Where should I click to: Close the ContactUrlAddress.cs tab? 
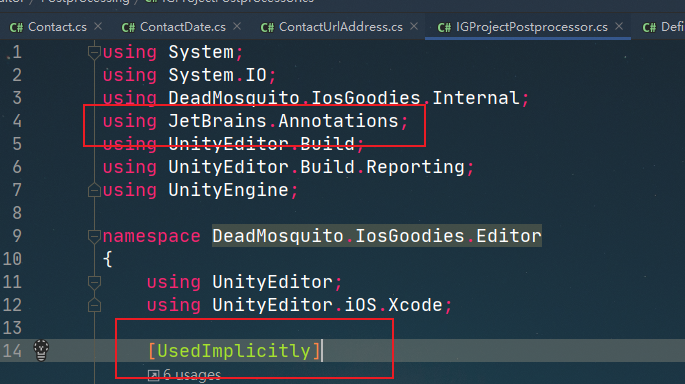click(x=414, y=27)
